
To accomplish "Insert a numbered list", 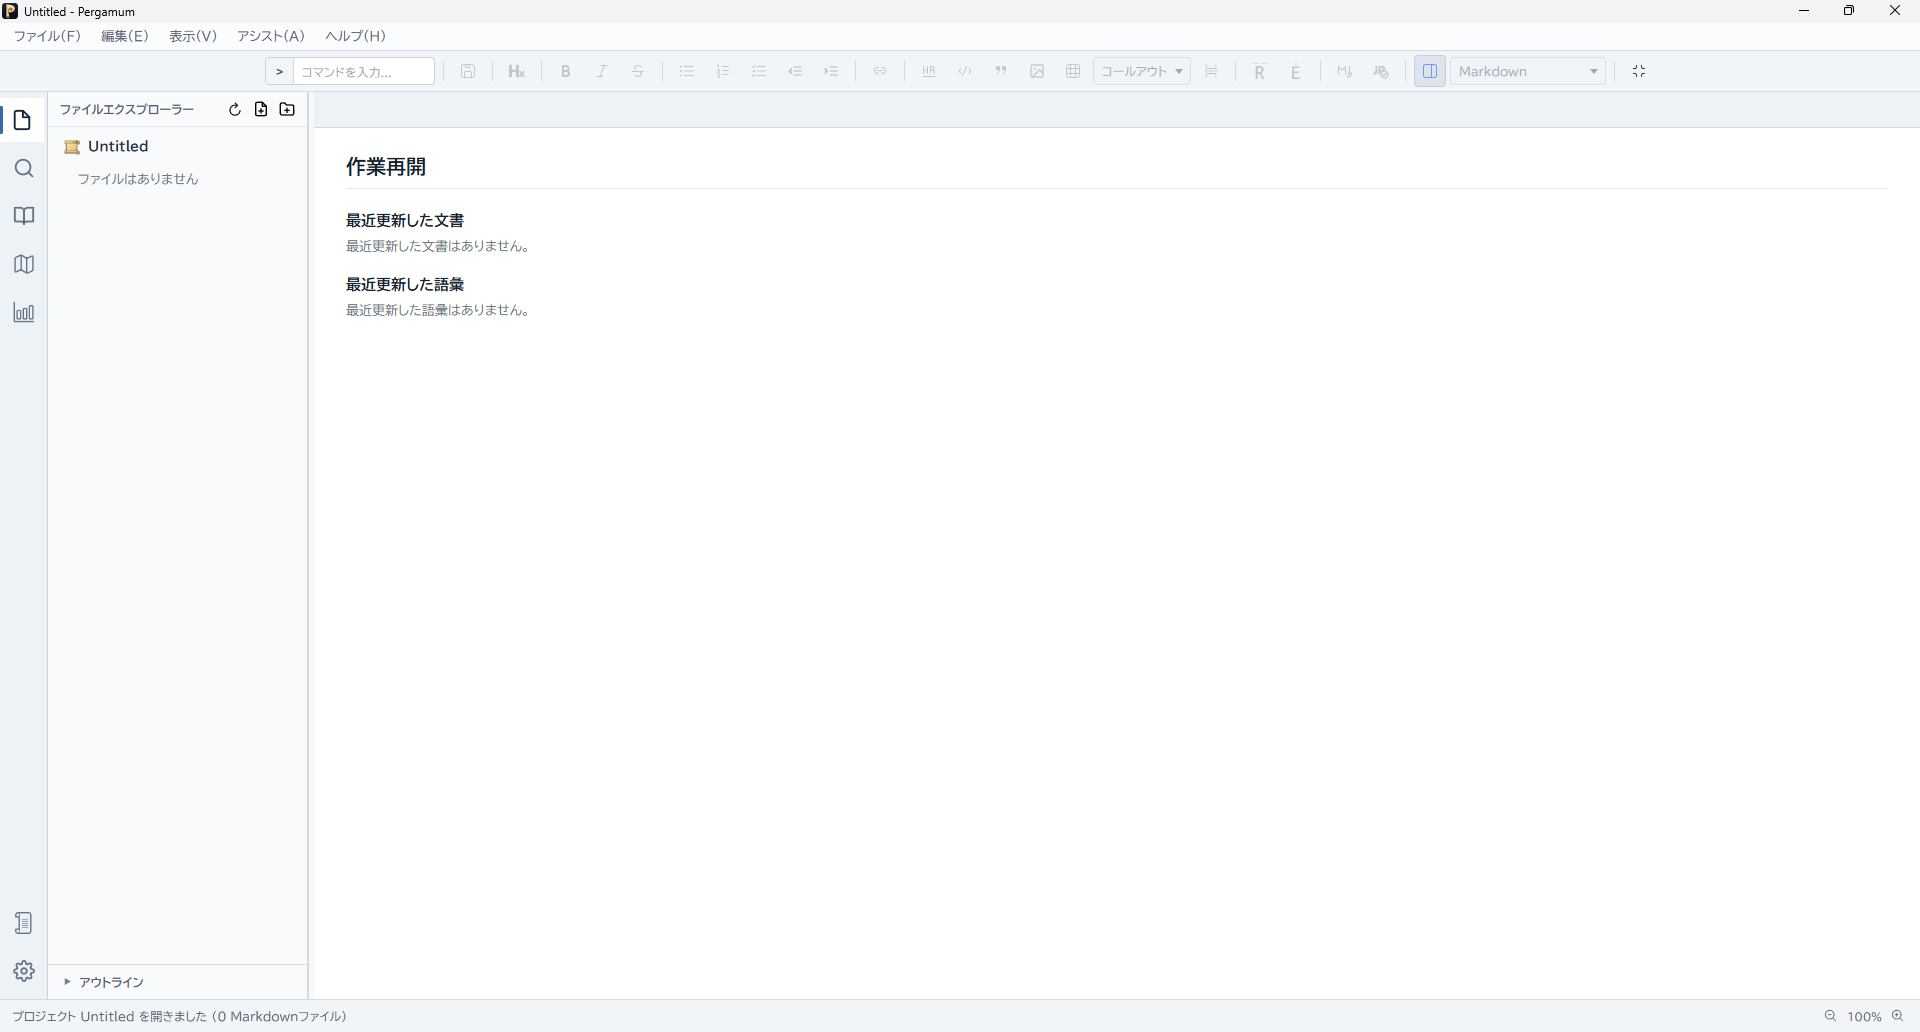I will coord(723,71).
